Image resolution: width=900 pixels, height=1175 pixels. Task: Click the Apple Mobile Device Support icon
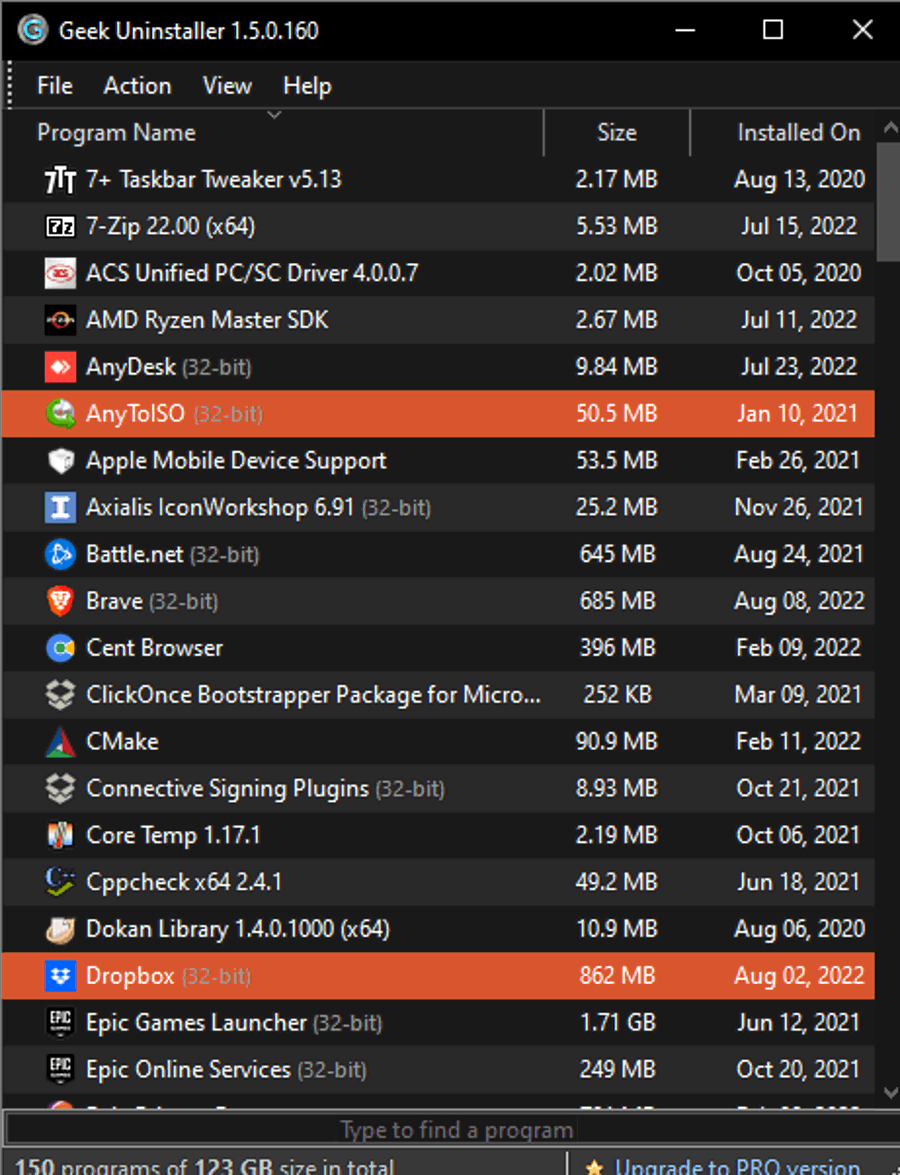pos(60,461)
